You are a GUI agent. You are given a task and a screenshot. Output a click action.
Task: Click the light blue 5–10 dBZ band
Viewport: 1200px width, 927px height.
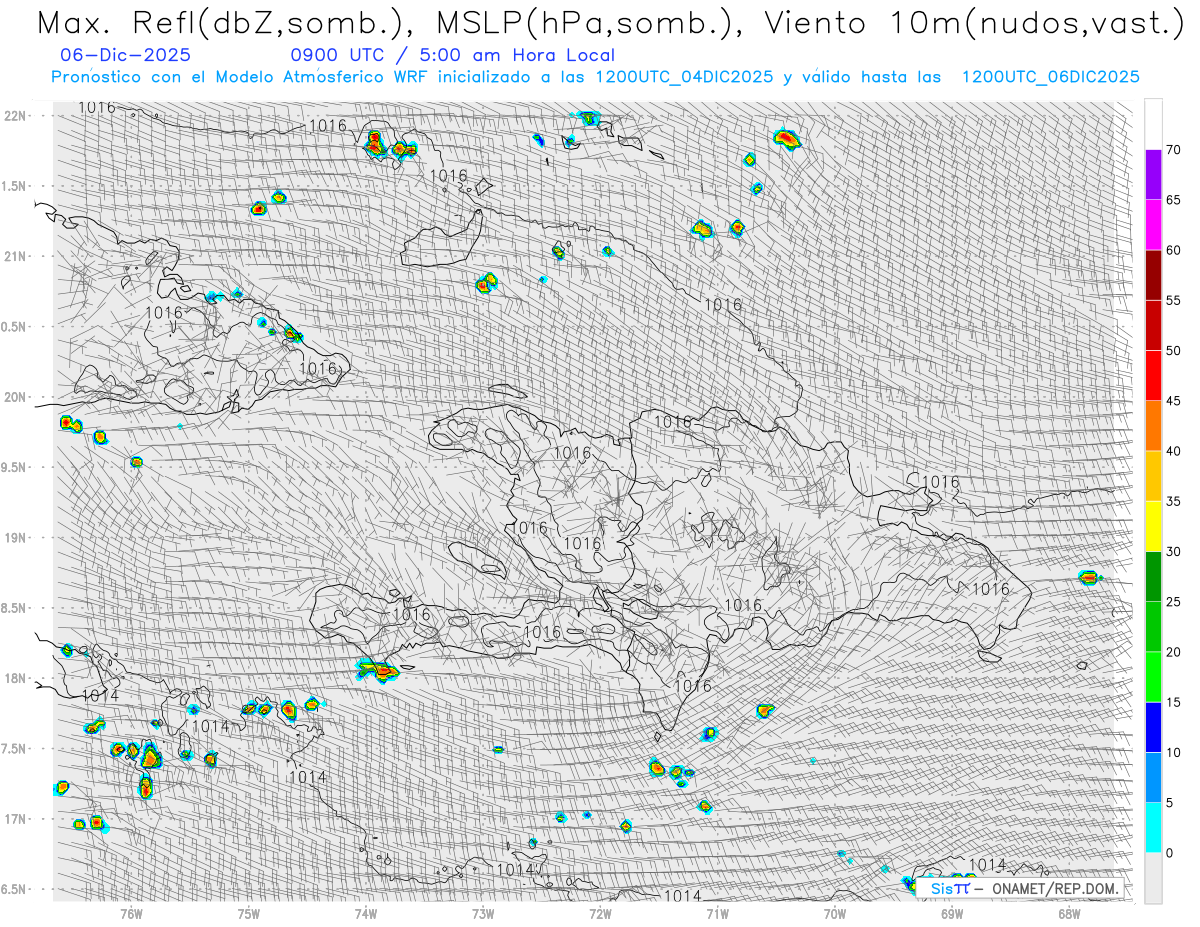coord(1153,777)
